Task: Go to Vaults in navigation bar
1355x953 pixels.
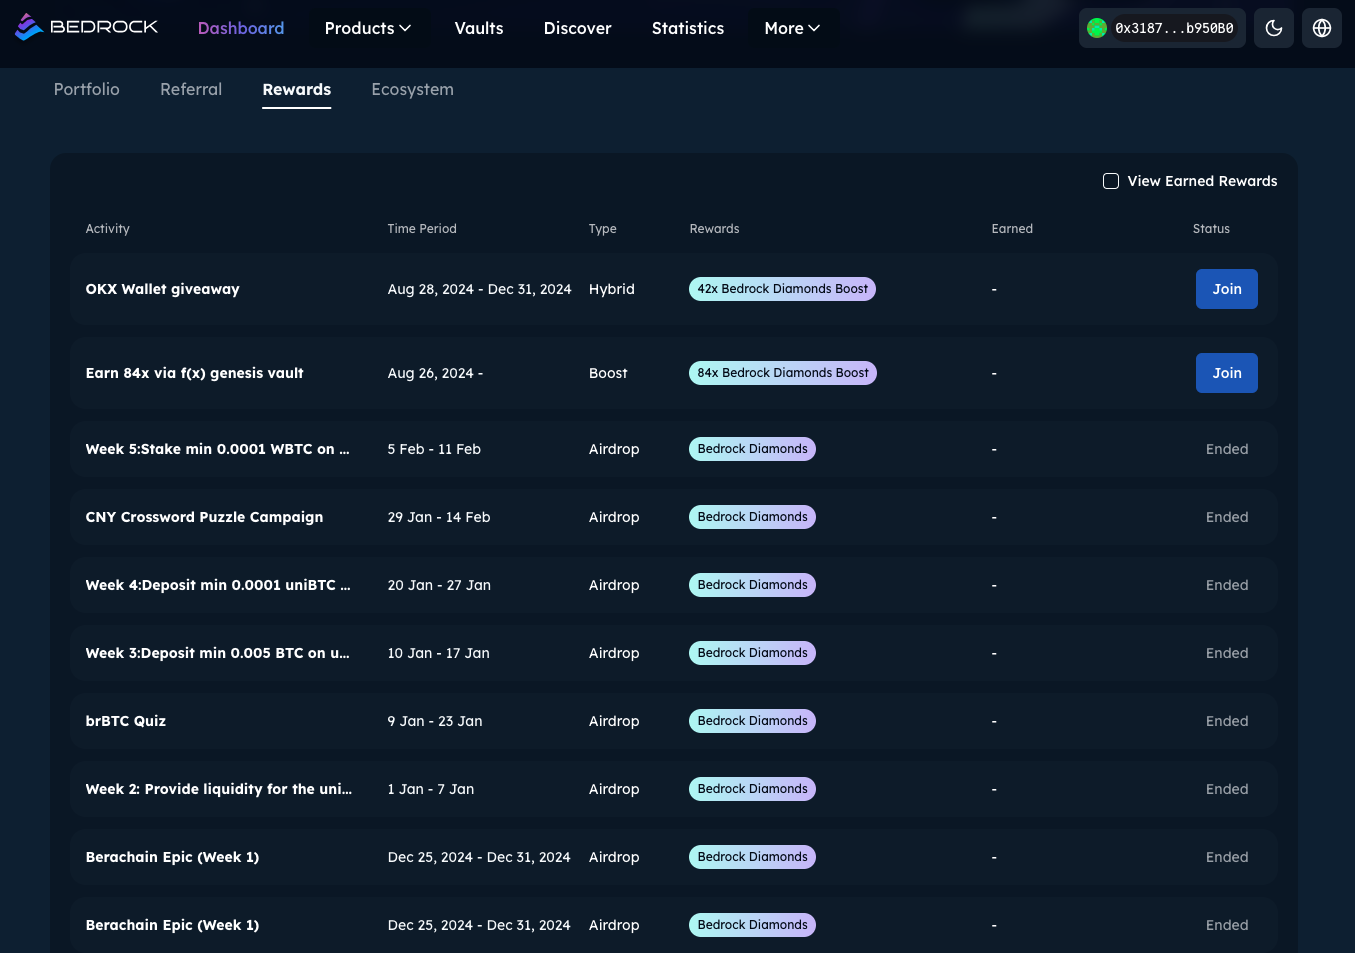Action: click(479, 28)
